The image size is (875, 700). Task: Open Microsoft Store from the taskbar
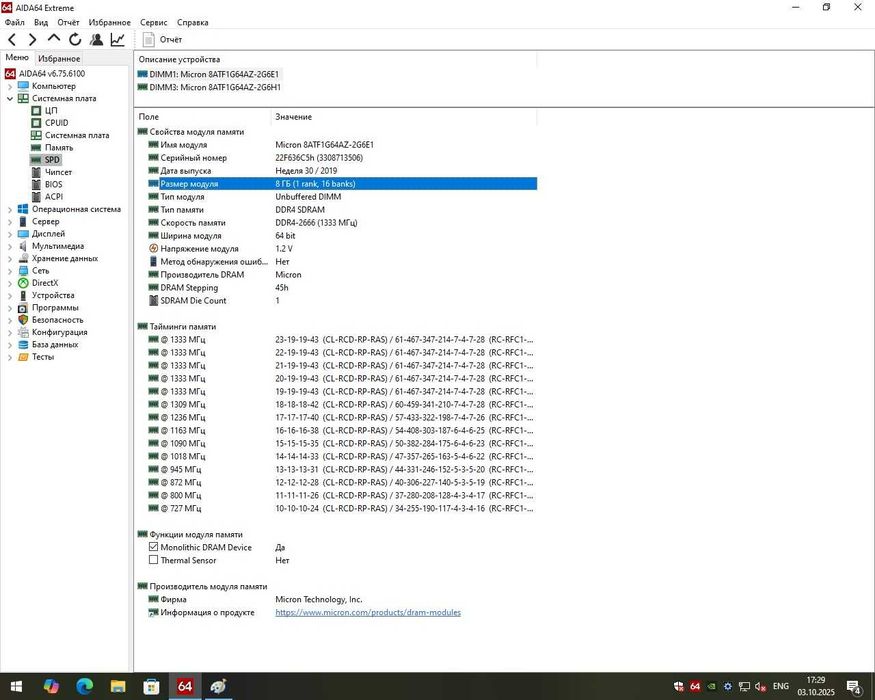(151, 686)
